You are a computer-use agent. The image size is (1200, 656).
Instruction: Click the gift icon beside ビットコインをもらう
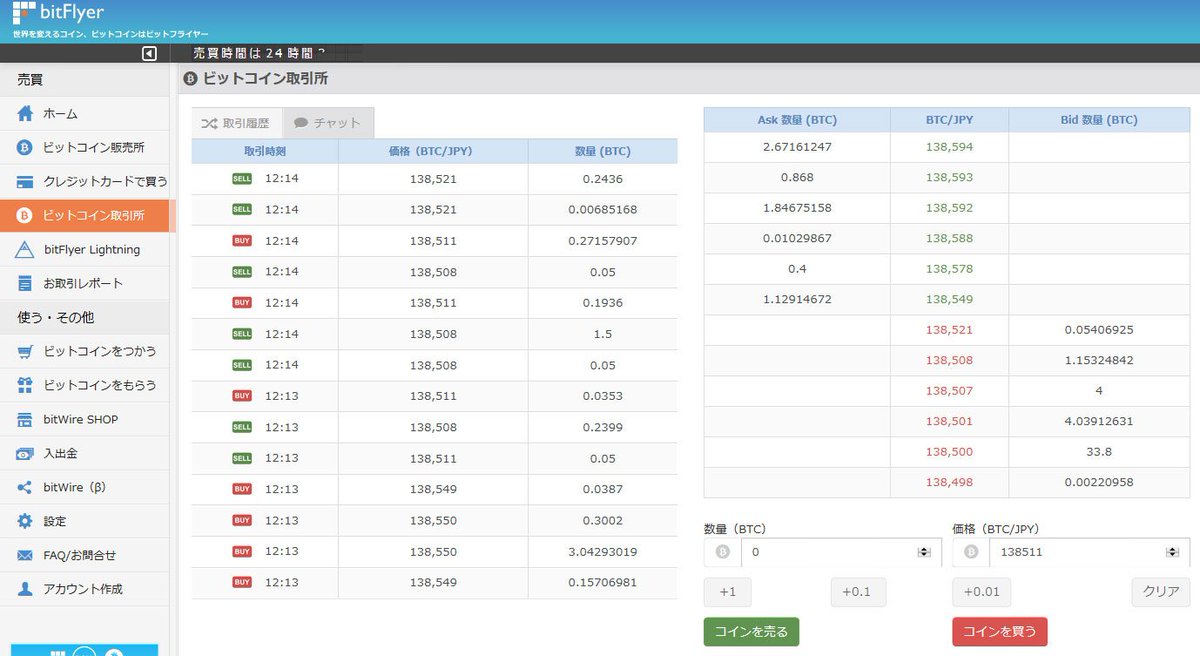coord(25,385)
